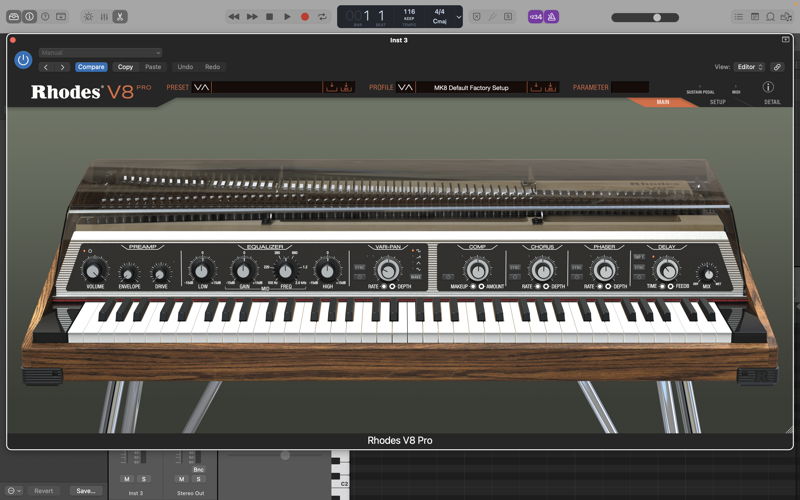Adjust the master volume slider
The height and width of the screenshot is (500, 800).
pos(645,17)
